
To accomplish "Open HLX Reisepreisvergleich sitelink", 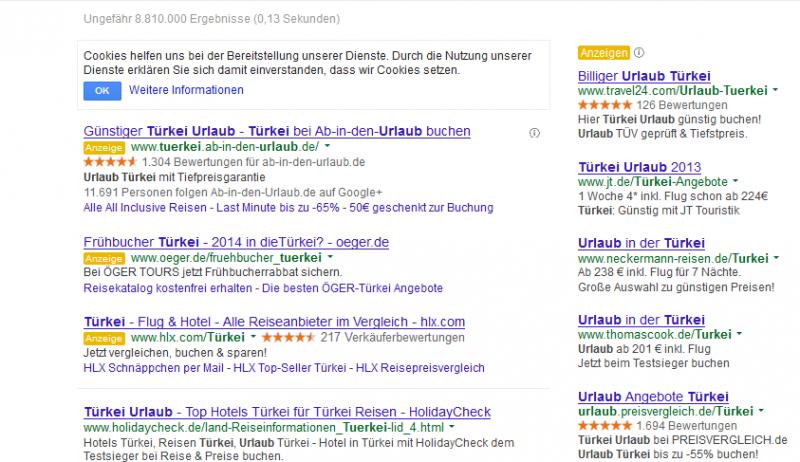I will click(420, 368).
